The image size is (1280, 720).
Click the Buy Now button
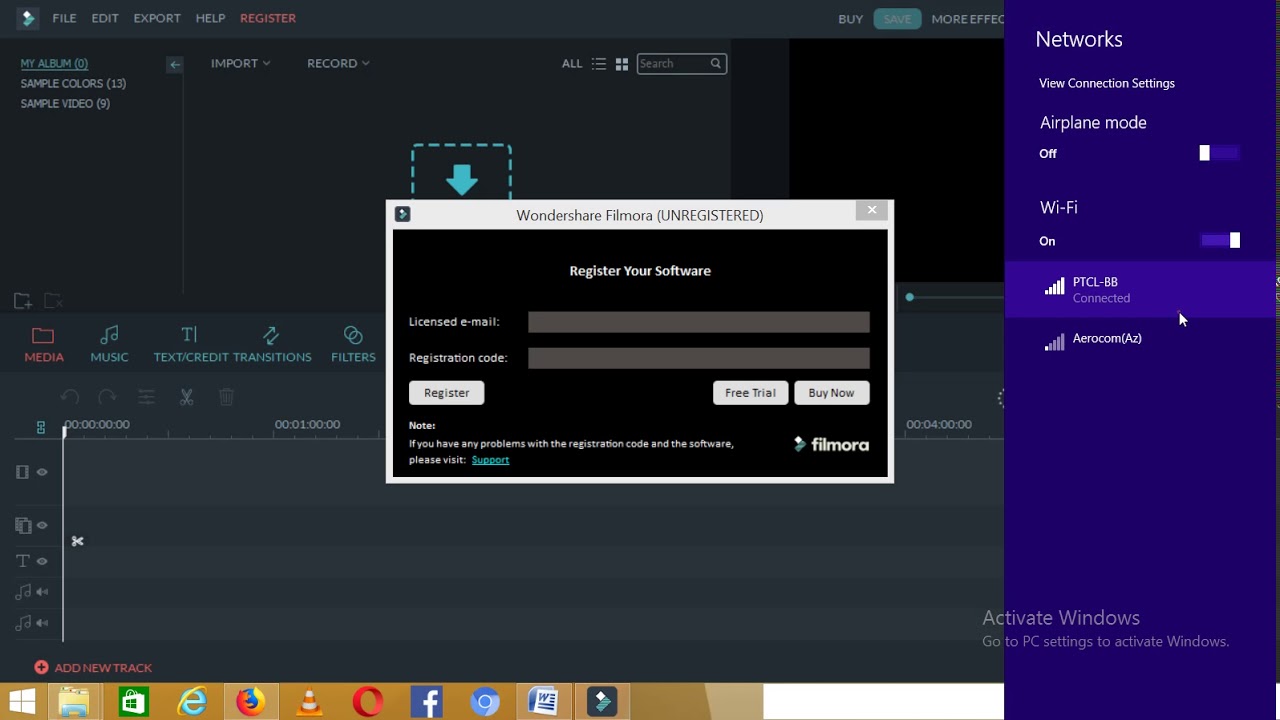(x=831, y=393)
